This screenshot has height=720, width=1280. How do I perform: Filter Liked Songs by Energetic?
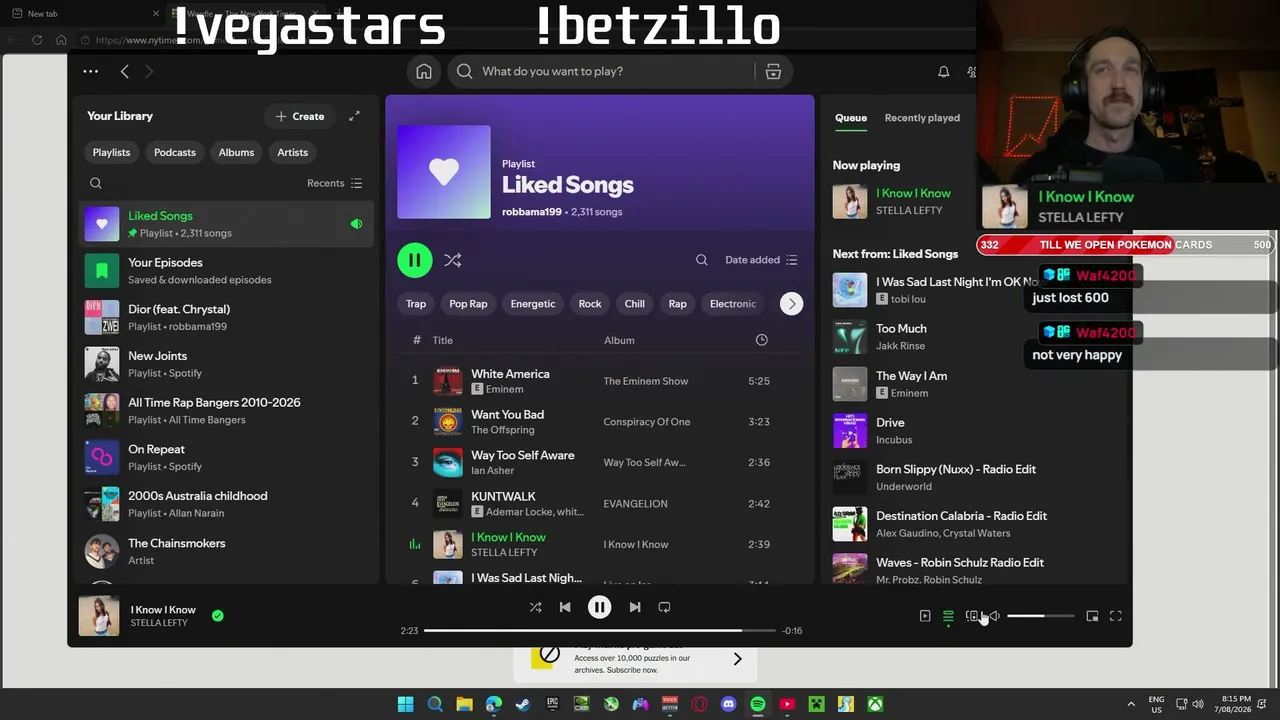tap(533, 304)
